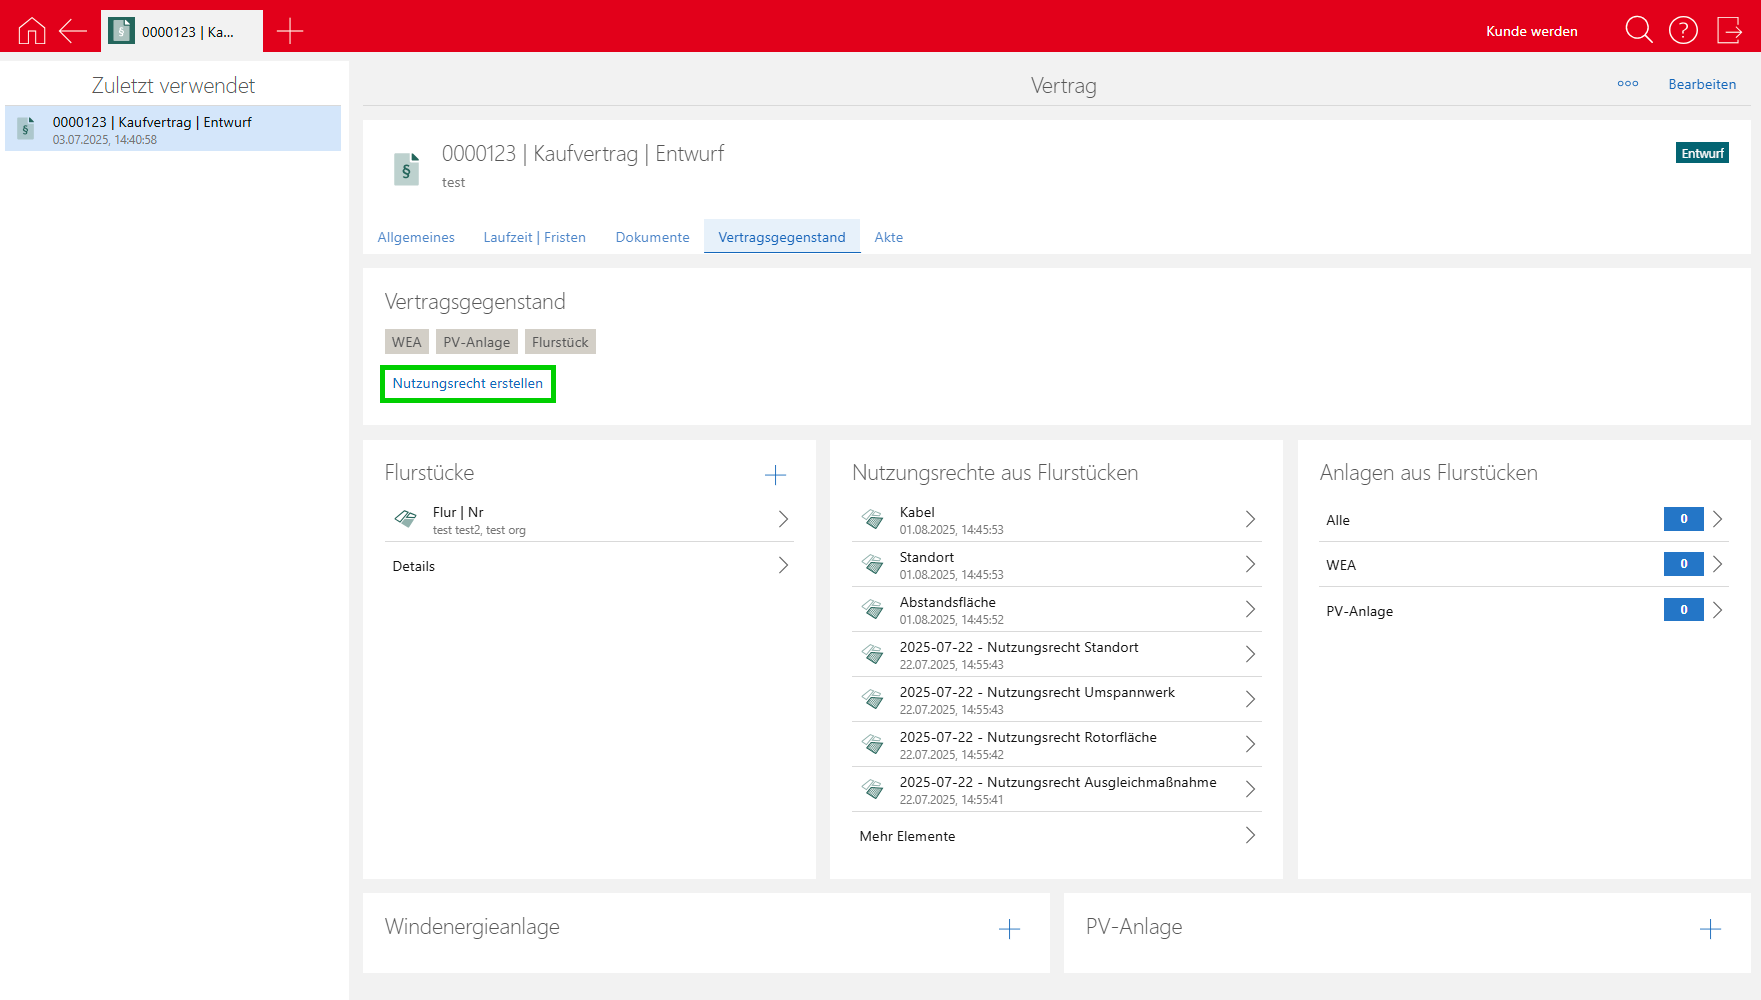
Task: Switch to the Laufzeit | Fristen tab
Action: (x=534, y=237)
